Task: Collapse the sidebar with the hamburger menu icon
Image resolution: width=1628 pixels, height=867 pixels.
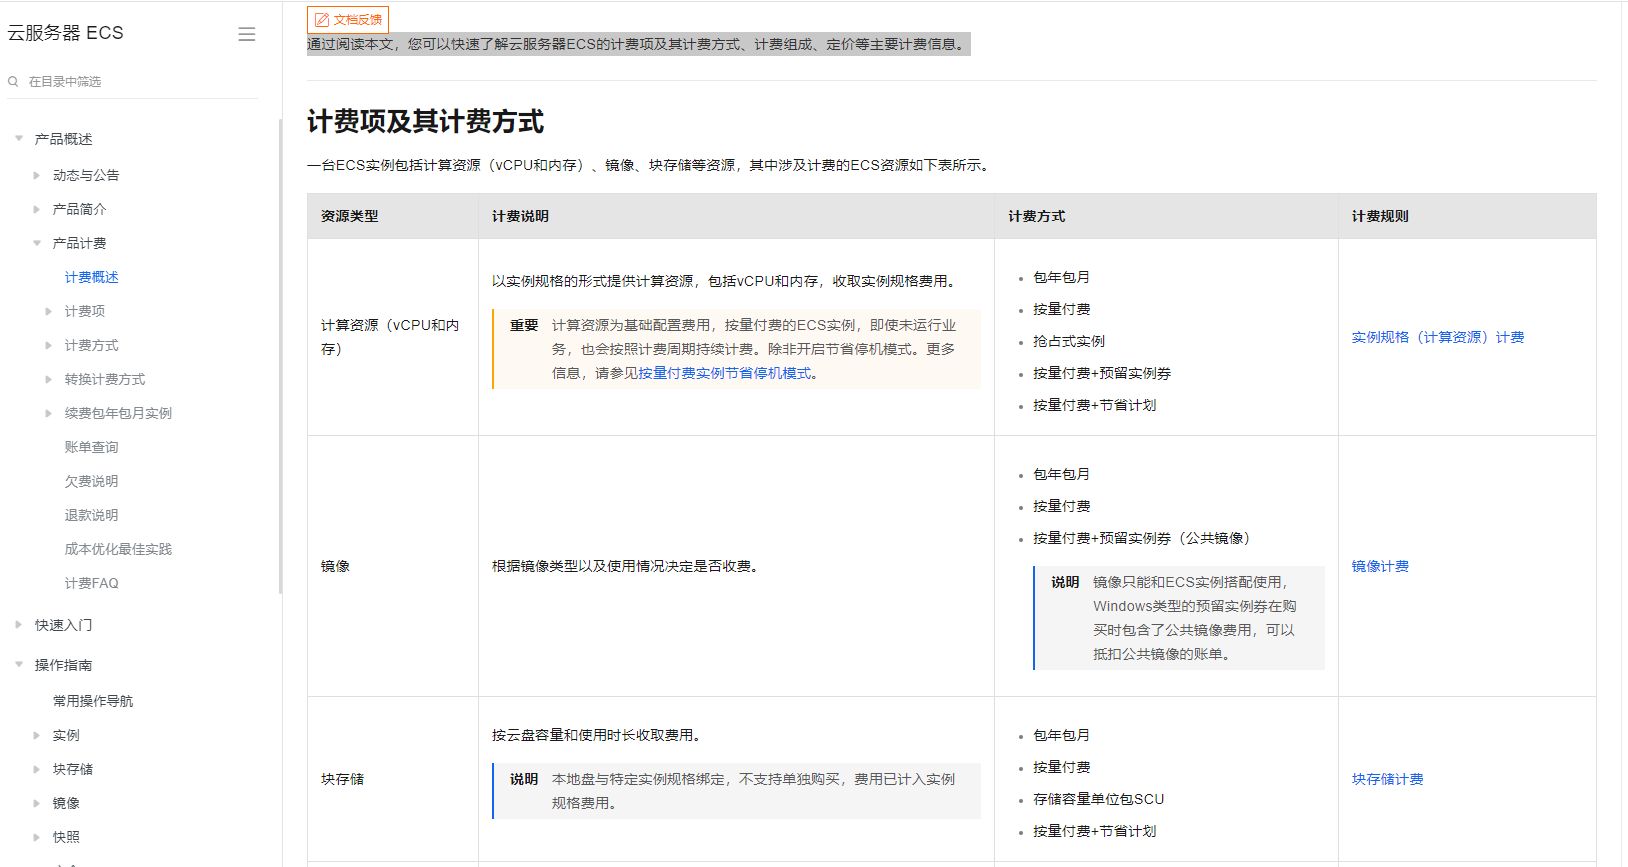Action: (247, 34)
